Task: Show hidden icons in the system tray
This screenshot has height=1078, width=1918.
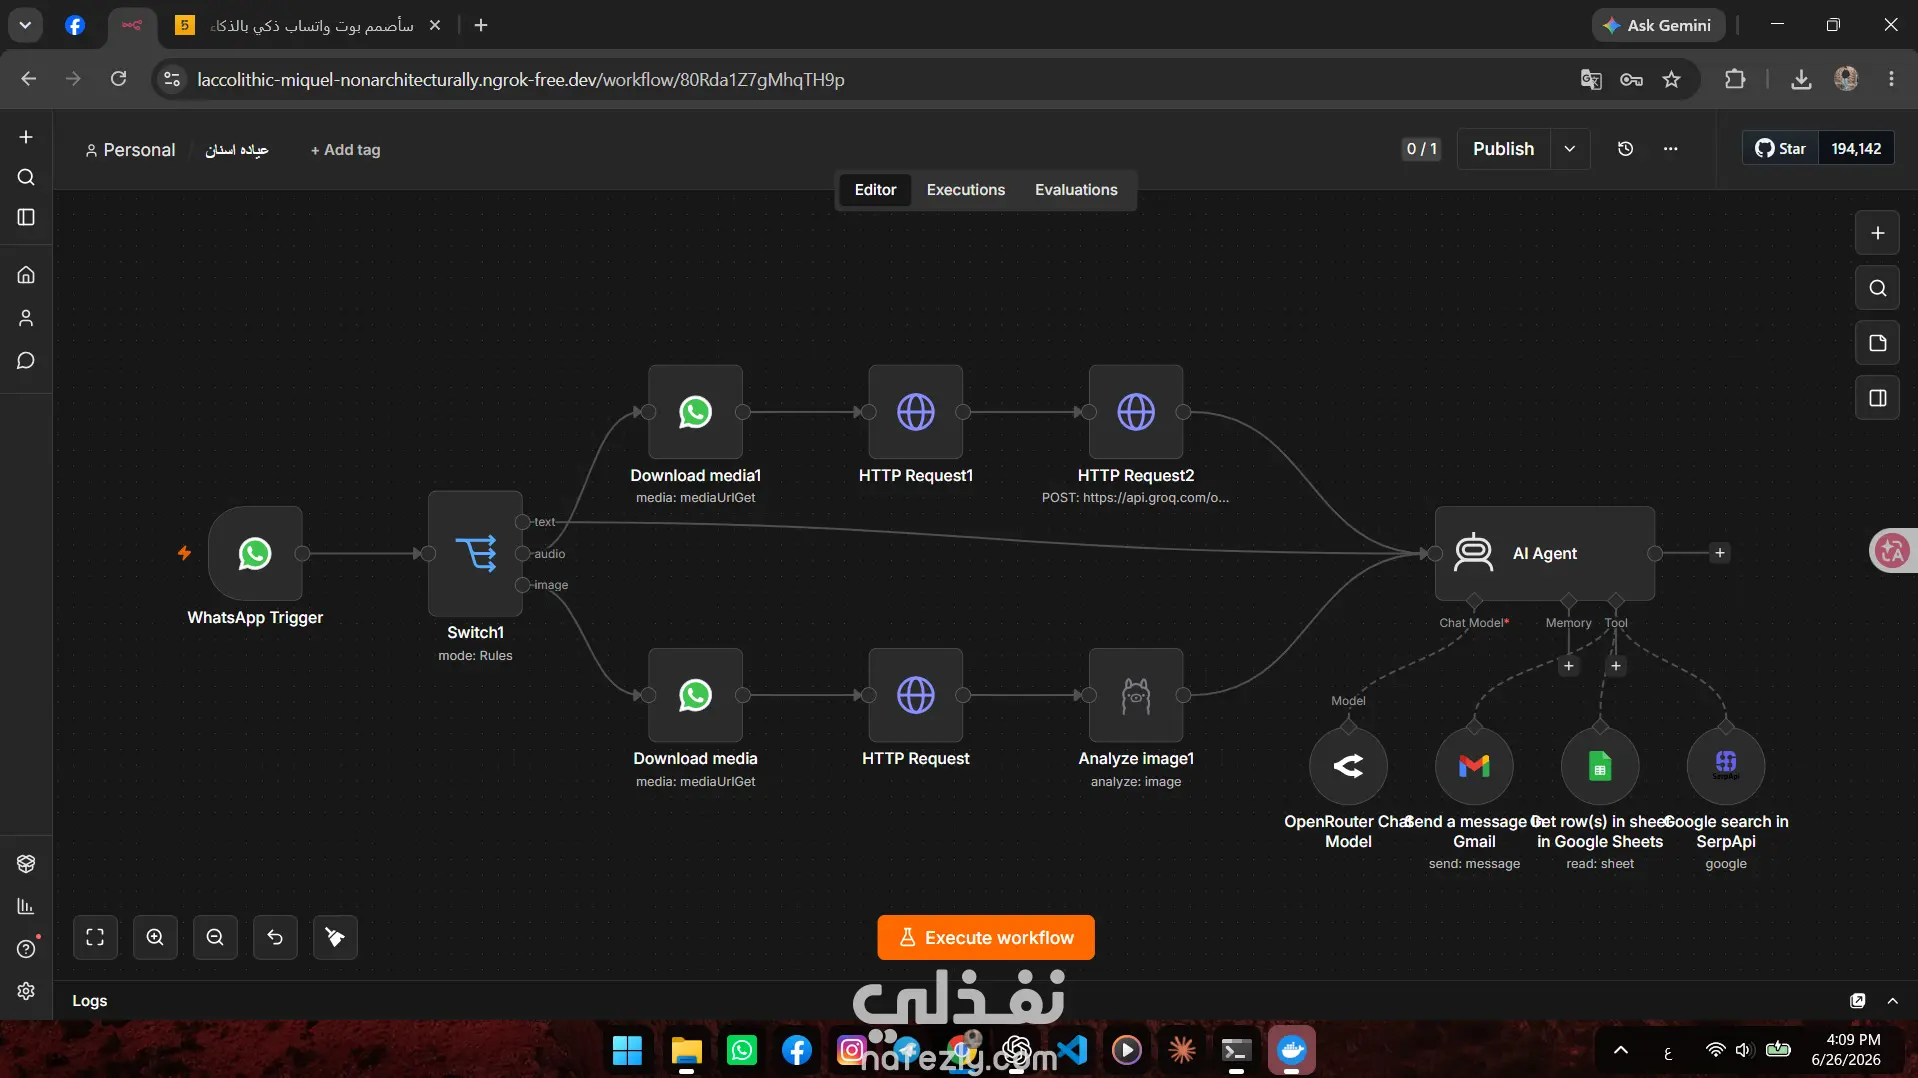Action: point(1621,1050)
